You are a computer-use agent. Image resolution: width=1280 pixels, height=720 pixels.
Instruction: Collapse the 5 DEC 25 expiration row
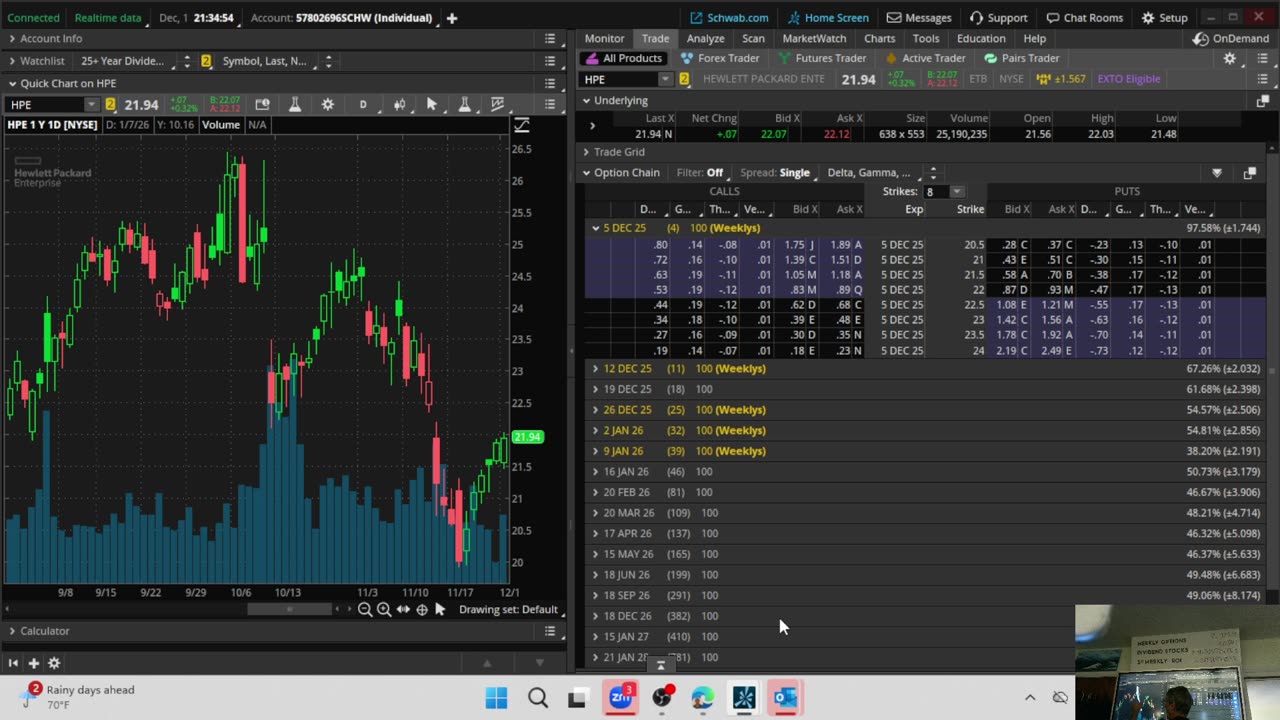pos(596,228)
